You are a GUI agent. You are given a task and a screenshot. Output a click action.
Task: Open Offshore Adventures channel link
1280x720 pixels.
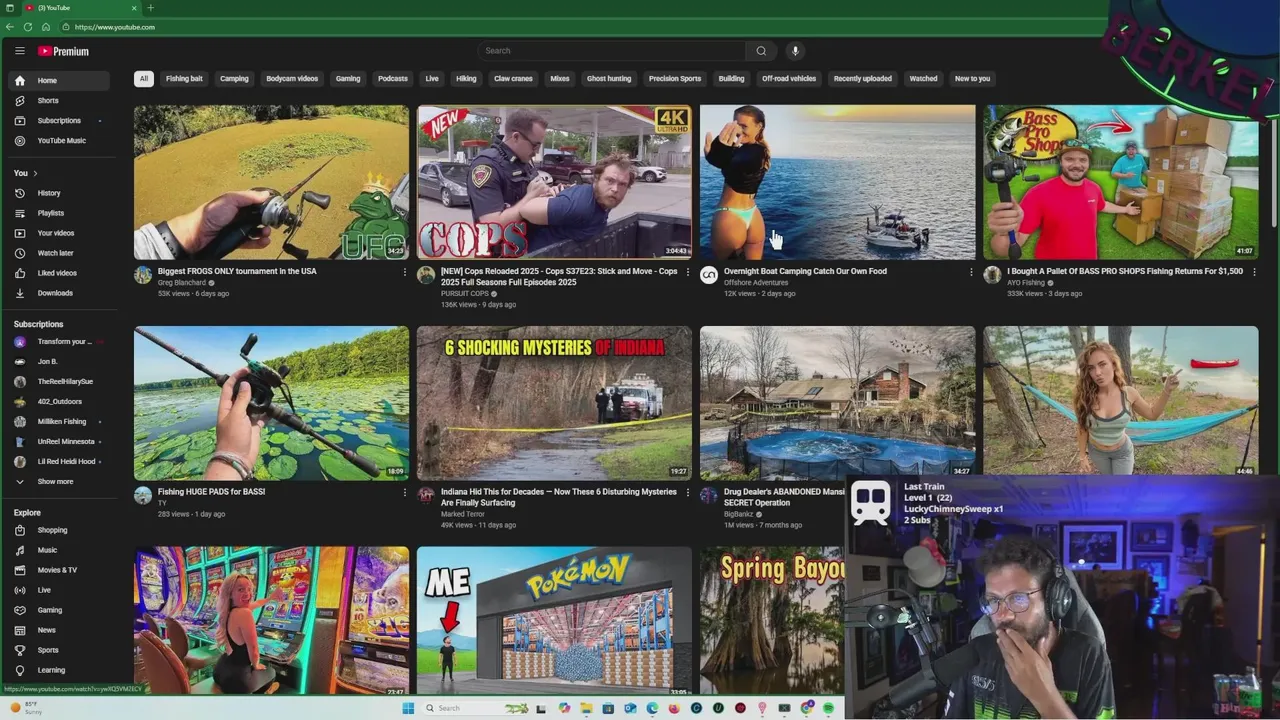coord(756,283)
